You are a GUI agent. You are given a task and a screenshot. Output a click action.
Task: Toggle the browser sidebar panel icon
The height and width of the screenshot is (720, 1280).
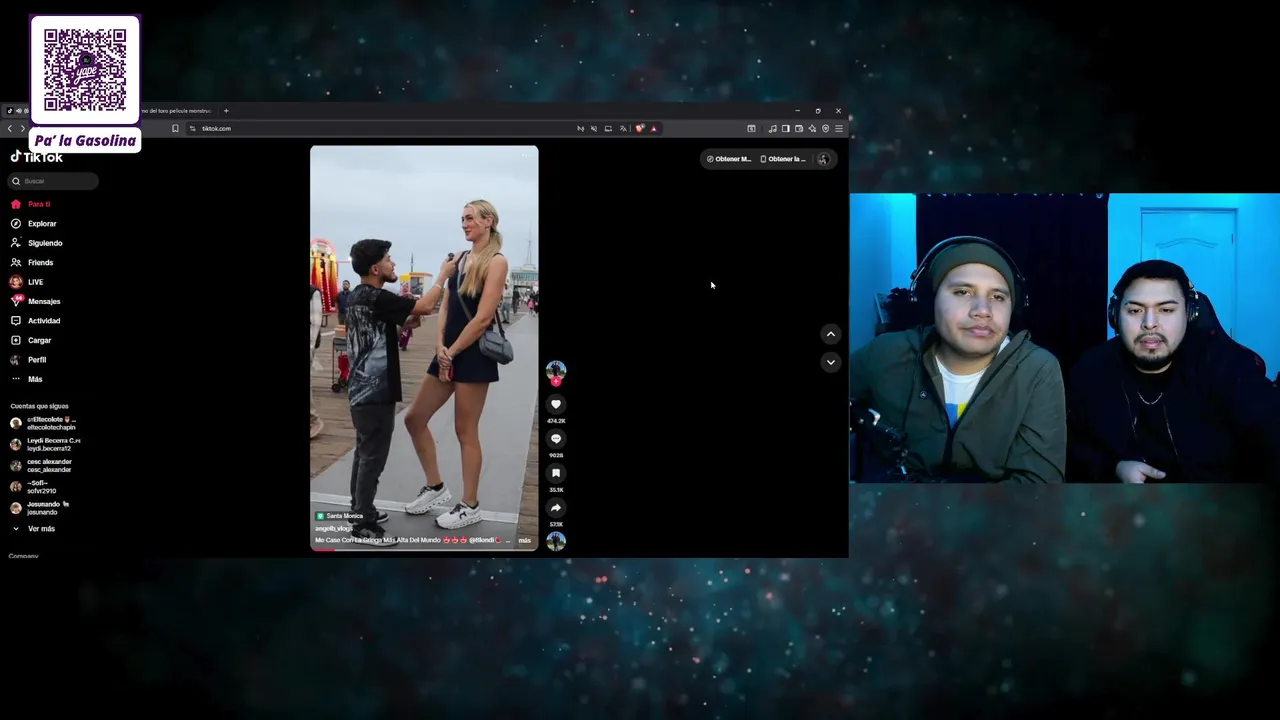pos(785,128)
